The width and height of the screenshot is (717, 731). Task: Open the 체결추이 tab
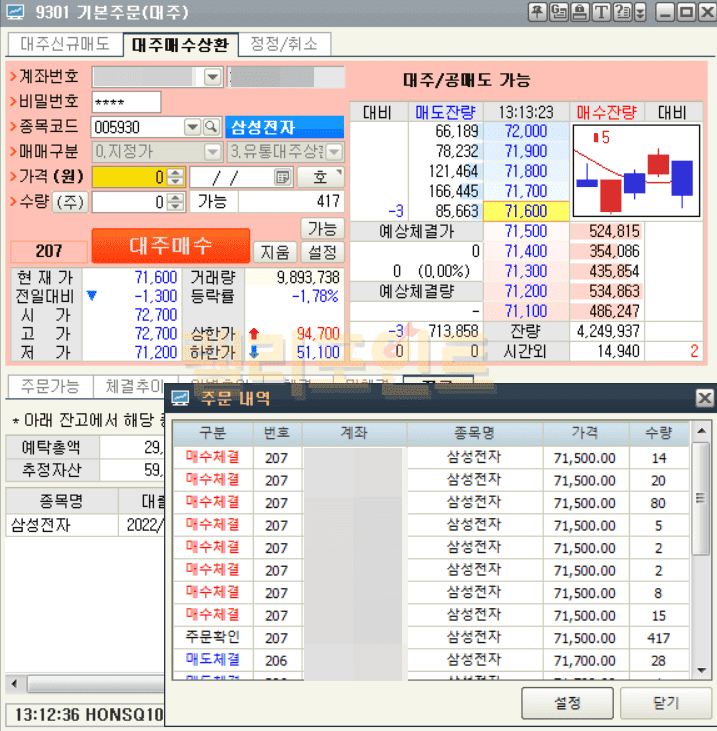(129, 386)
